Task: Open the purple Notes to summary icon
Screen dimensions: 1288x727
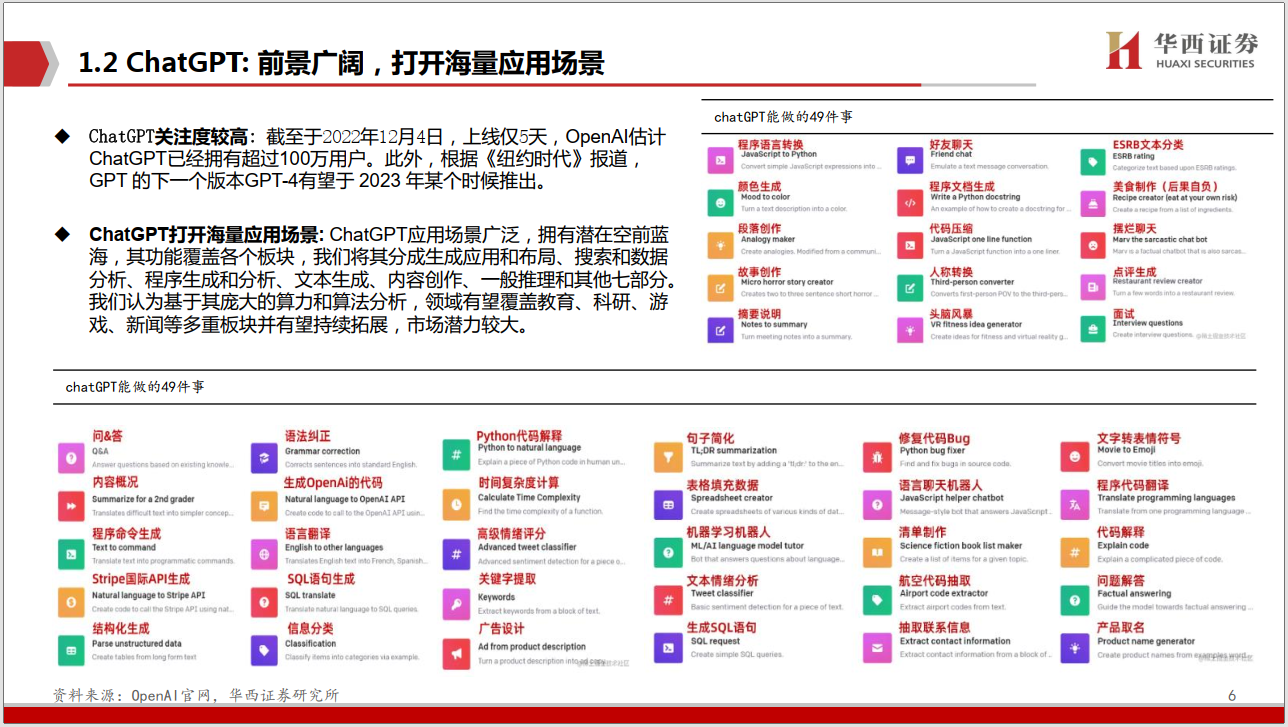Action: 720,330
